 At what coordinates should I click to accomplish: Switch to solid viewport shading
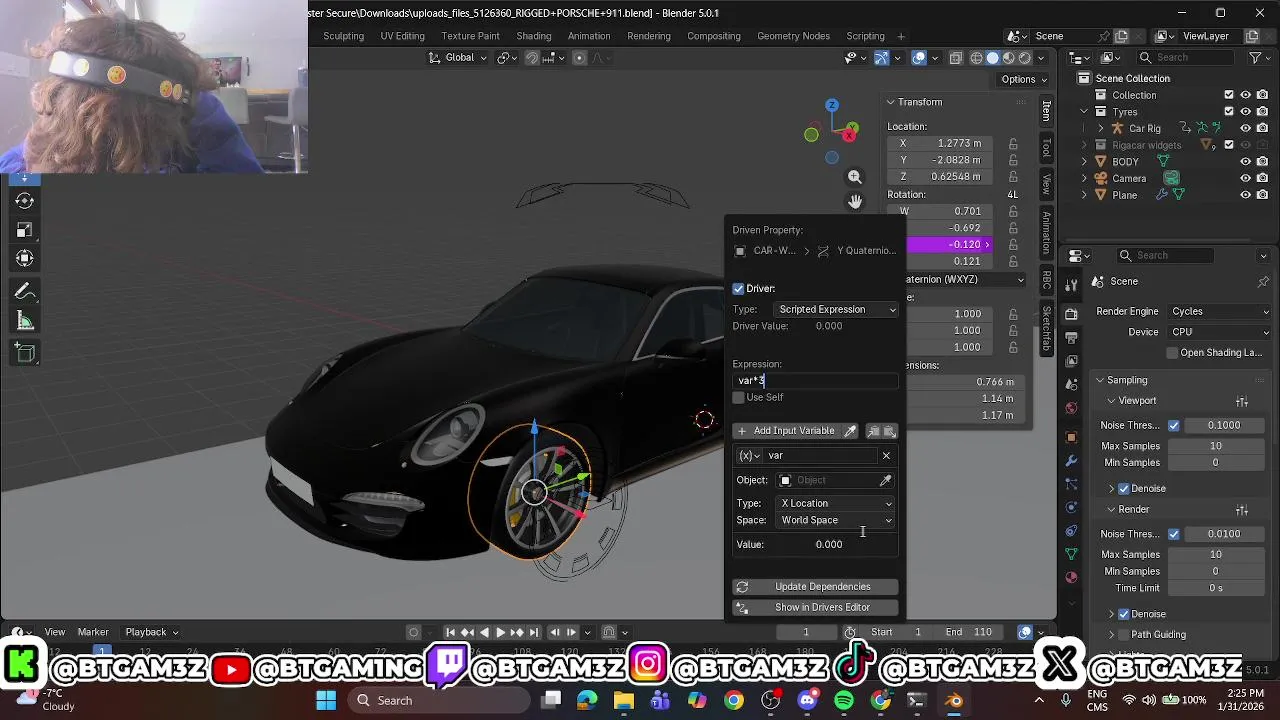click(993, 58)
